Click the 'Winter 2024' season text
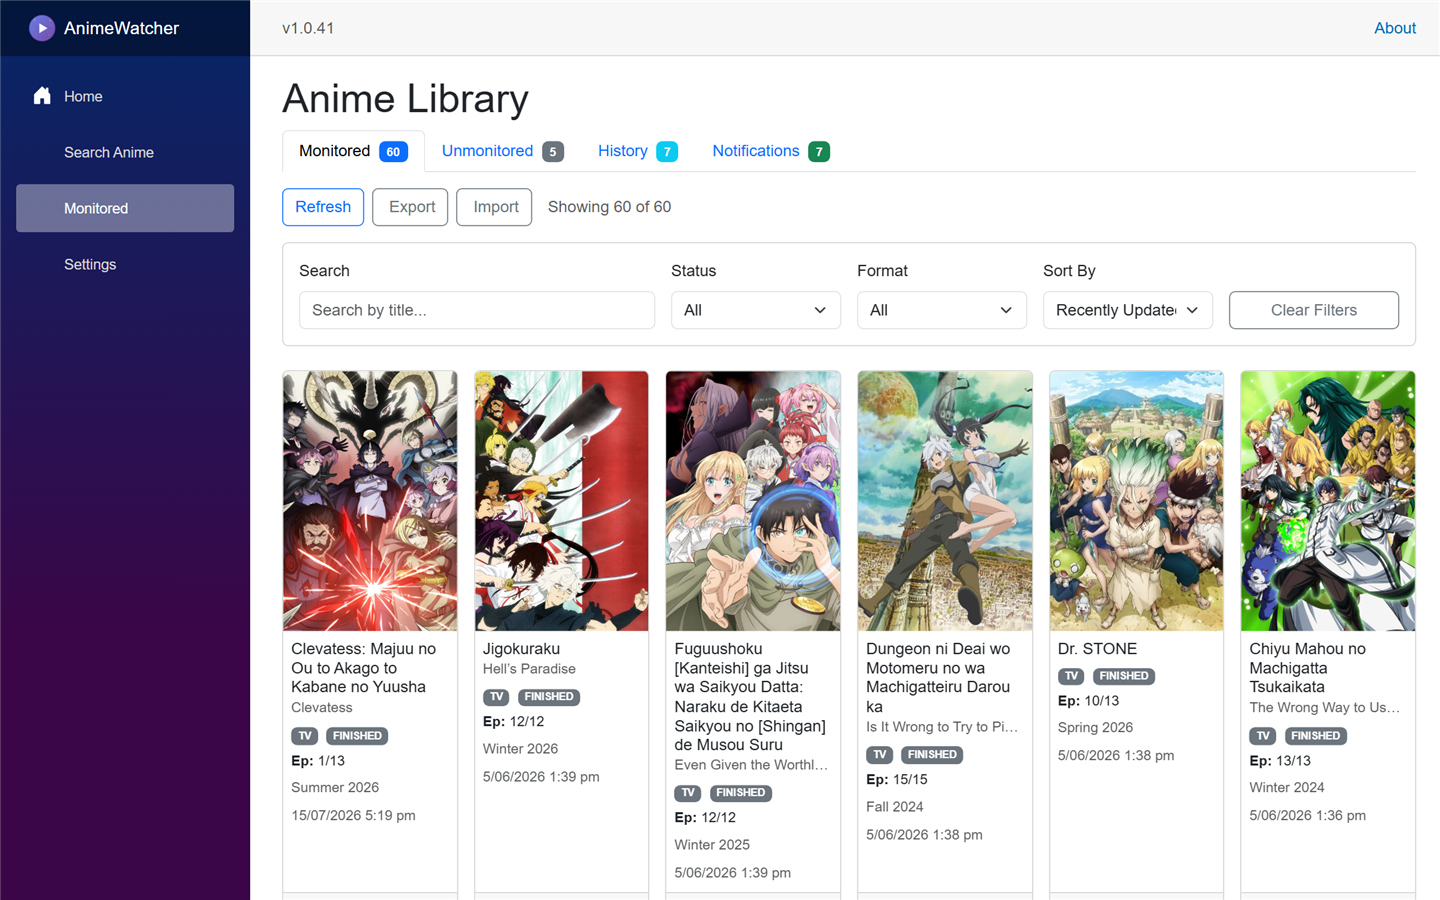 (x=1287, y=788)
